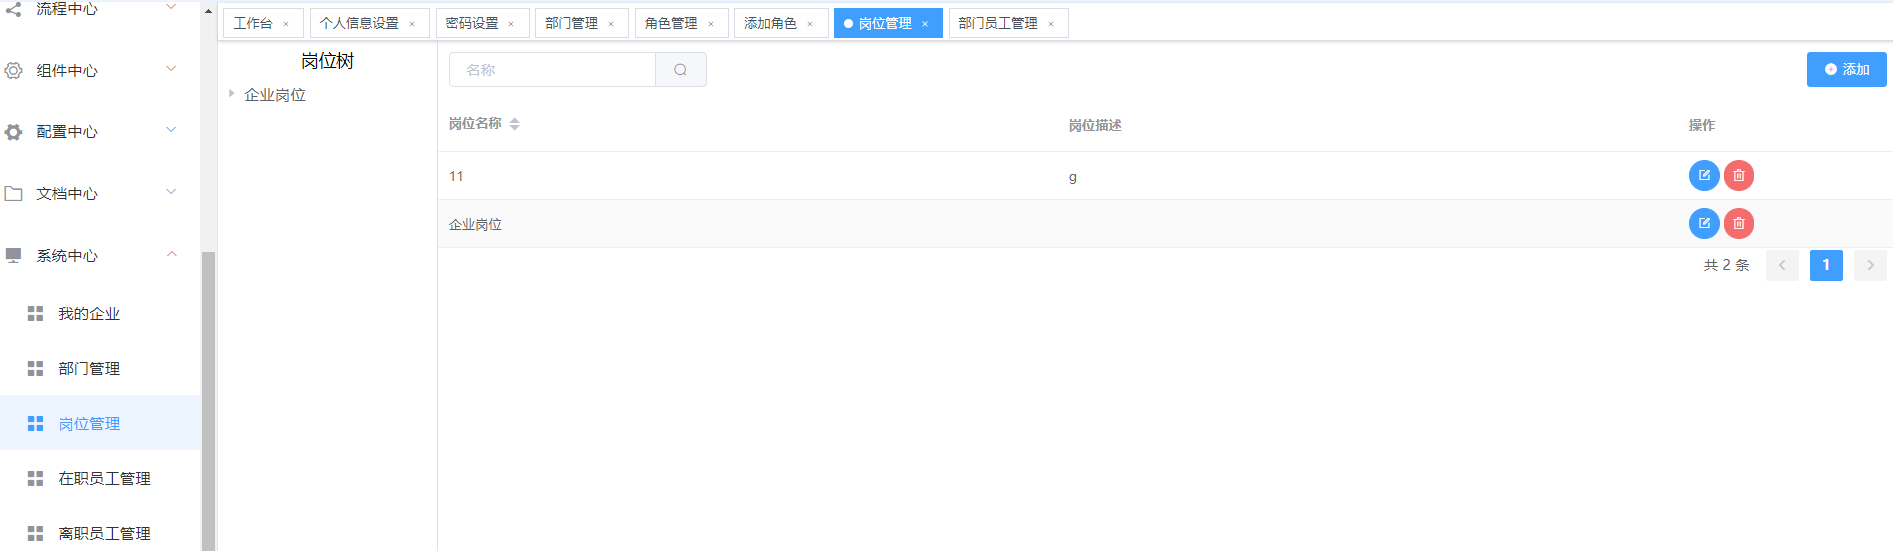Click the grid icon beside 我的企业
1893x551 pixels.
[35, 314]
